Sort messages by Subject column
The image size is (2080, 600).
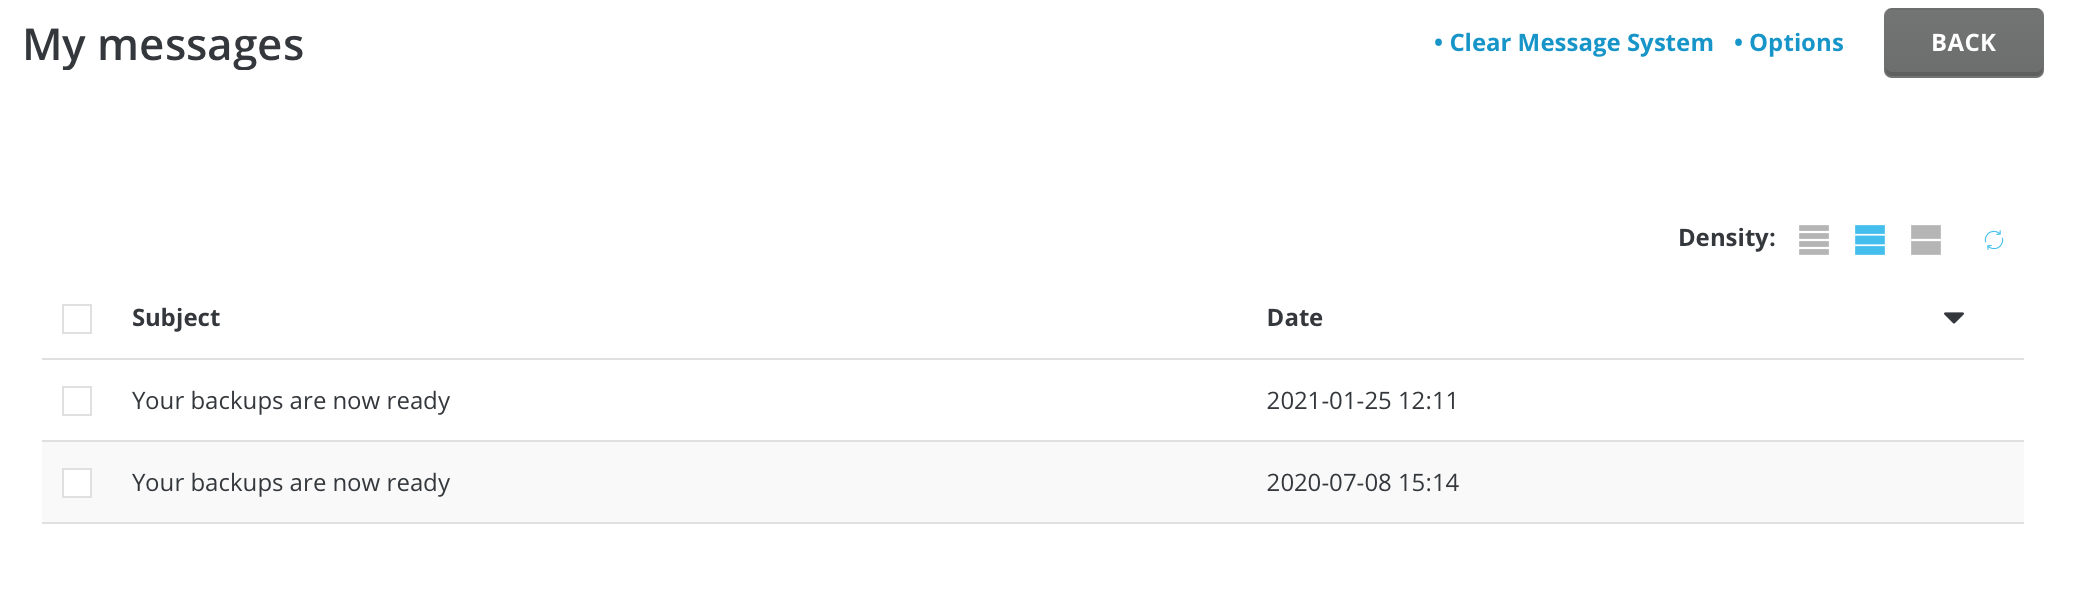click(x=176, y=318)
